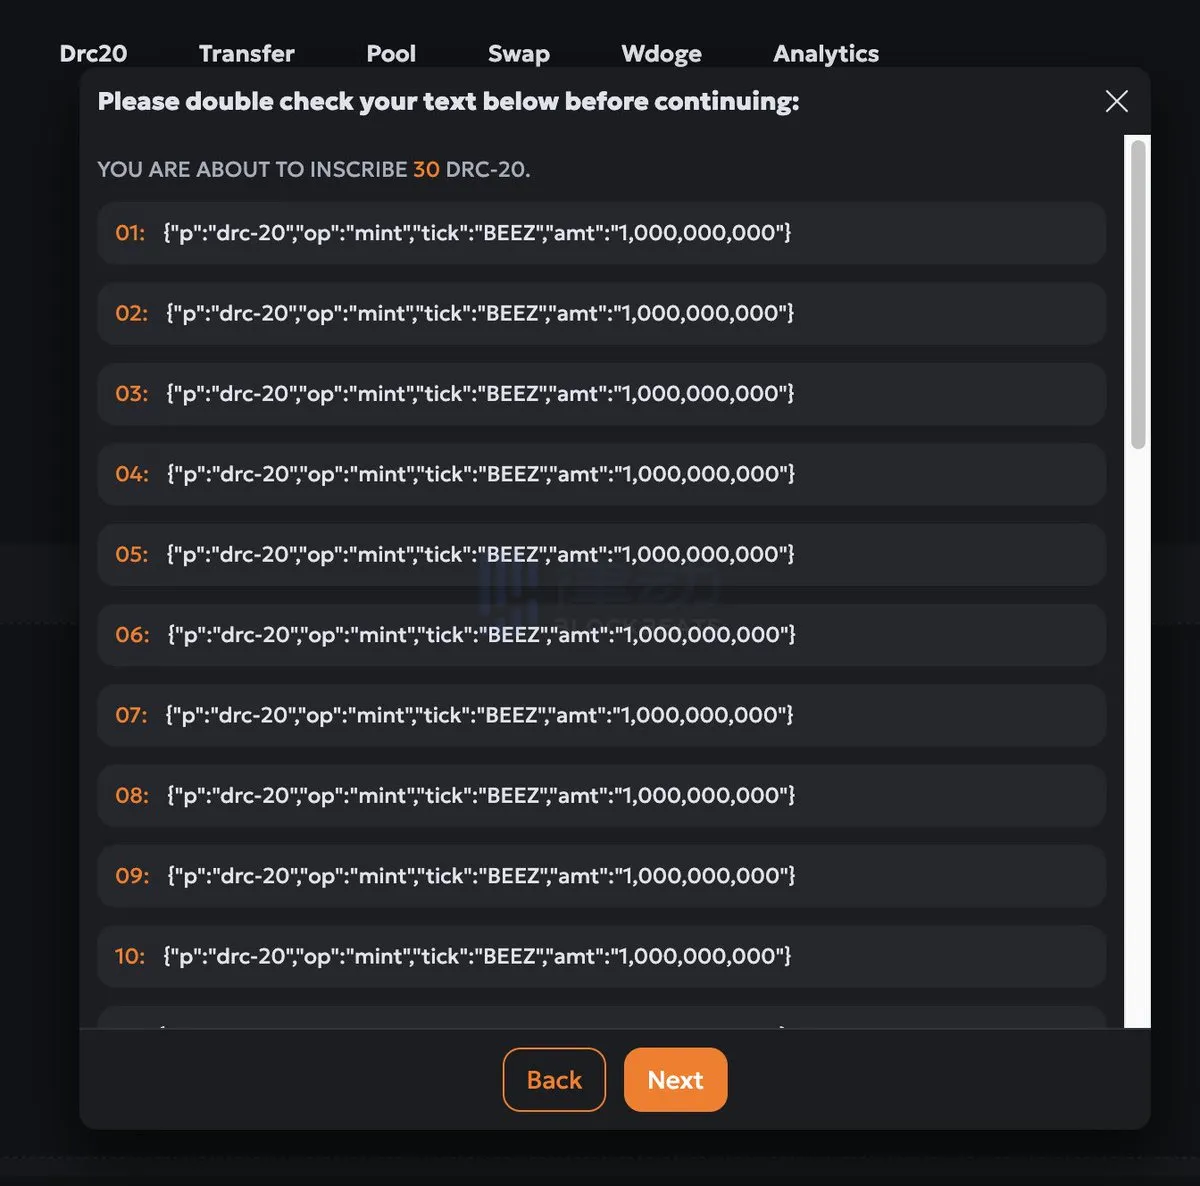Screen dimensions: 1200x1186
Task: Select inscription row 09
Action: (x=601, y=876)
